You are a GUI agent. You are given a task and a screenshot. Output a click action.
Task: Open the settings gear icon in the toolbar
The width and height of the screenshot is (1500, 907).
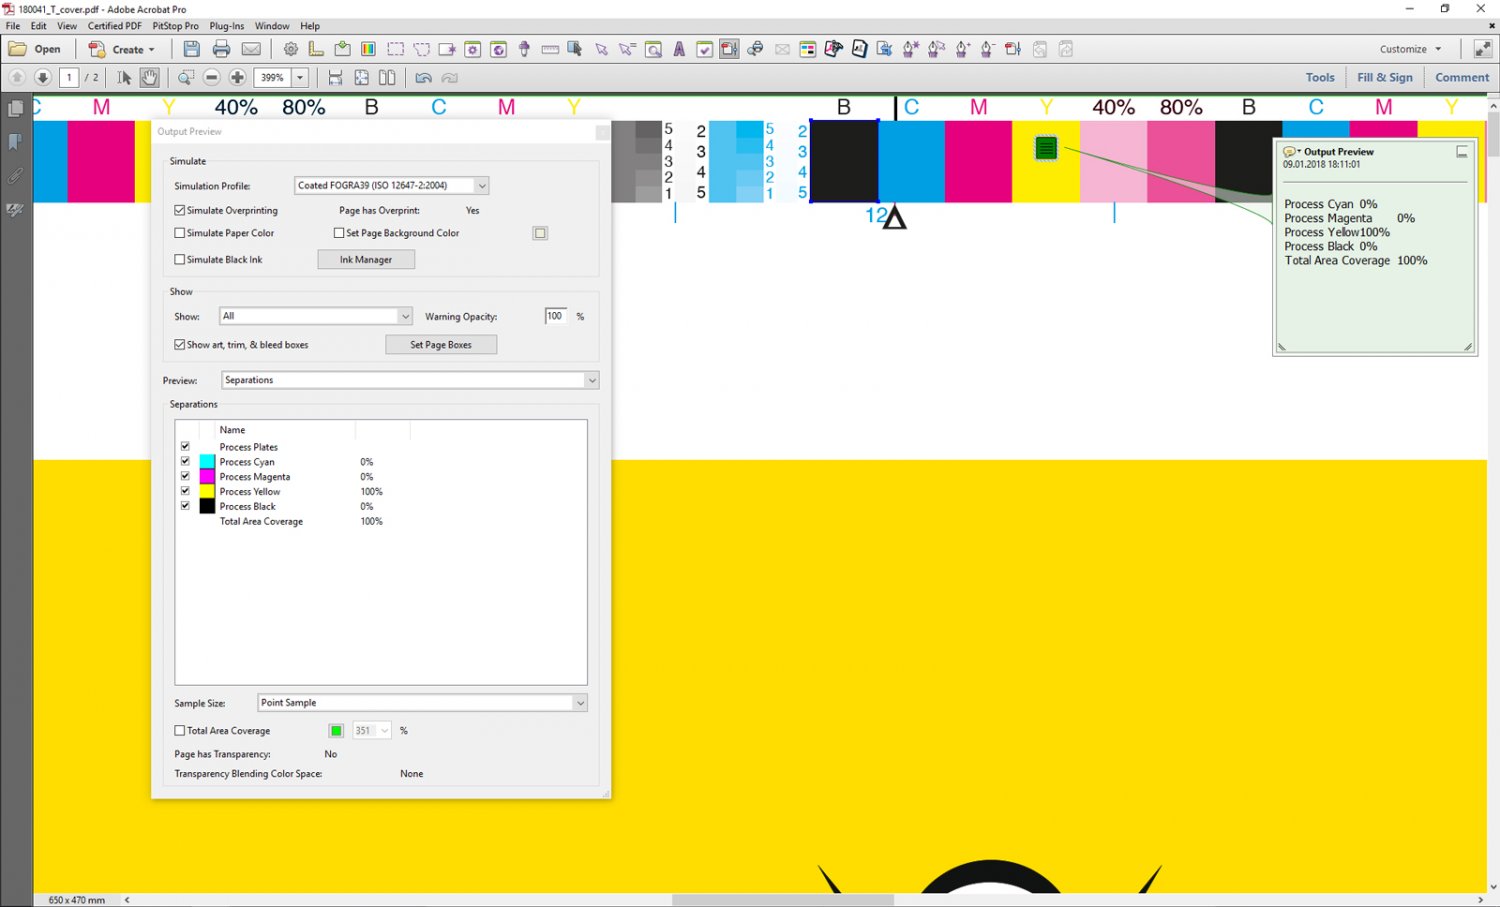[291, 49]
